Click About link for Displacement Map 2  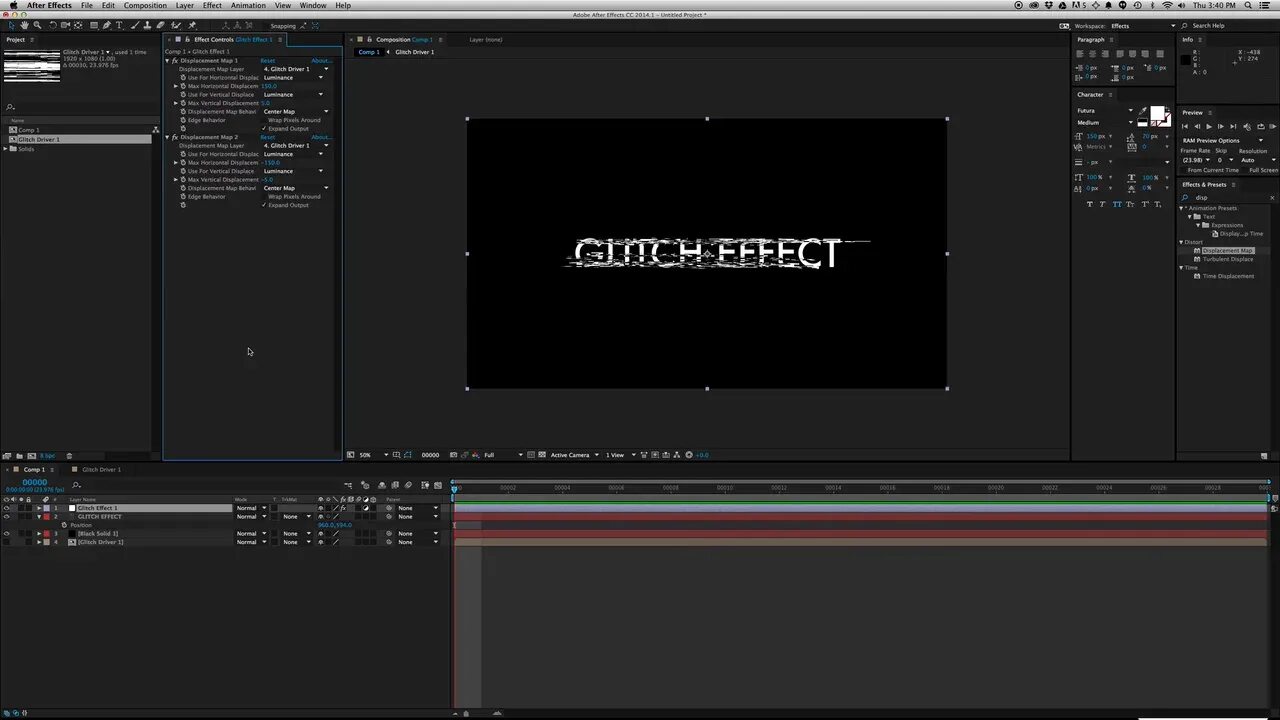321,137
